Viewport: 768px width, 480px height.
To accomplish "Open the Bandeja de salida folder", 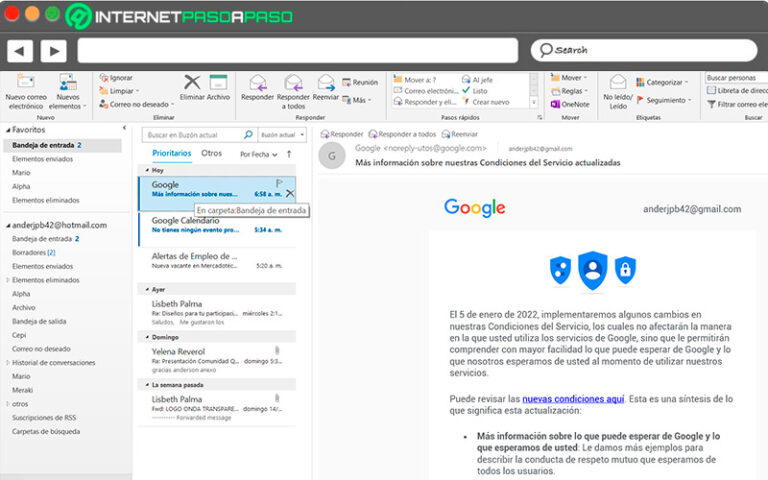I will (x=39, y=321).
